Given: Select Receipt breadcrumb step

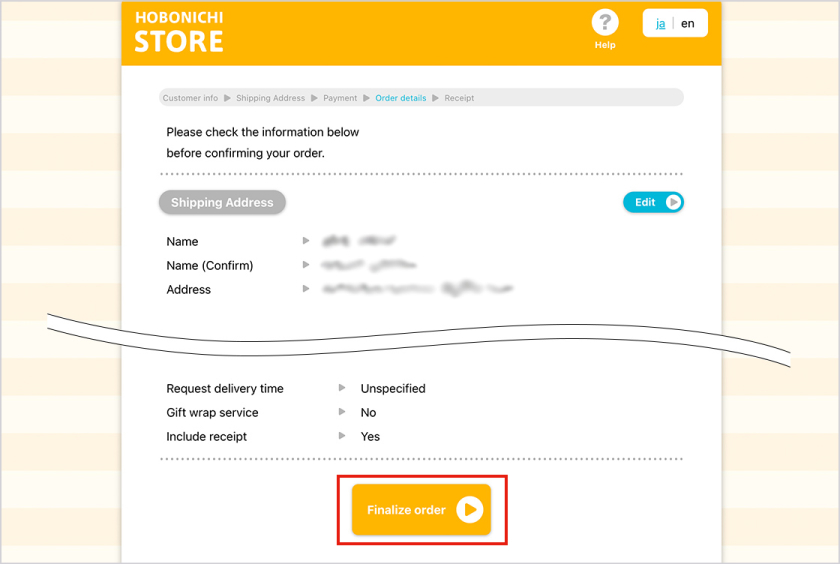Looking at the screenshot, I should pyautogui.click(x=459, y=98).
